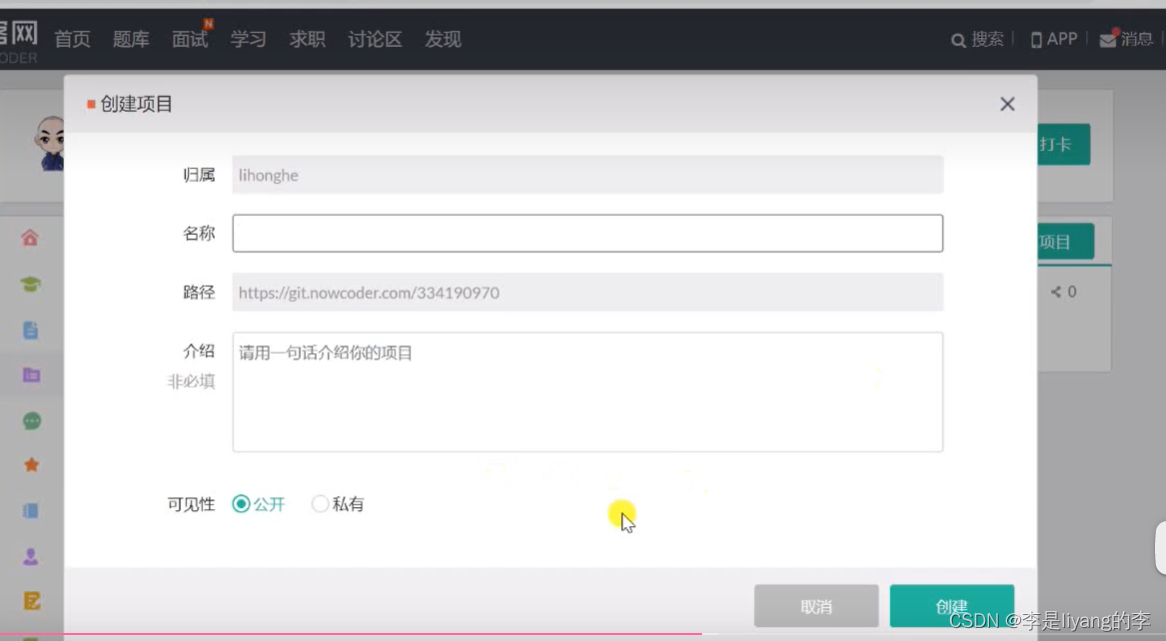
Task: Click the orange star sidebar icon
Action: coord(31,466)
